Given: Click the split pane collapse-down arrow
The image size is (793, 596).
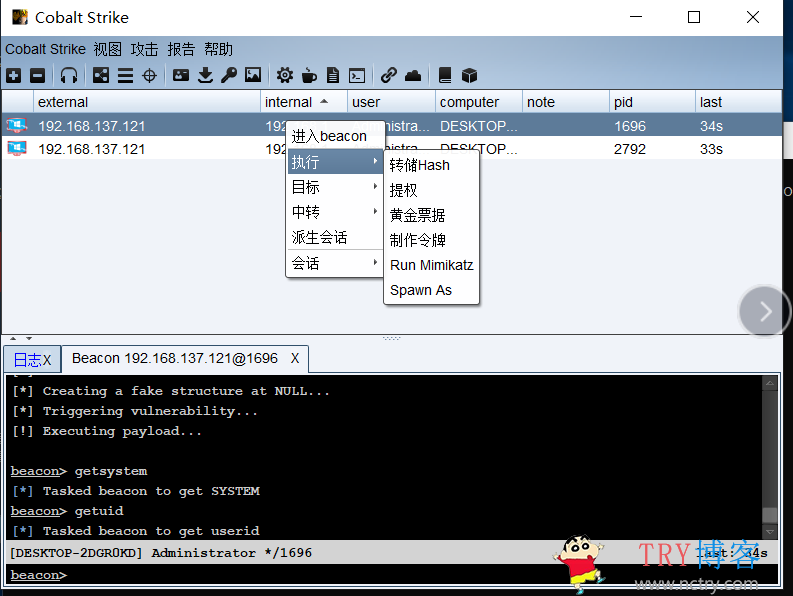Looking at the screenshot, I should [x=29, y=338].
